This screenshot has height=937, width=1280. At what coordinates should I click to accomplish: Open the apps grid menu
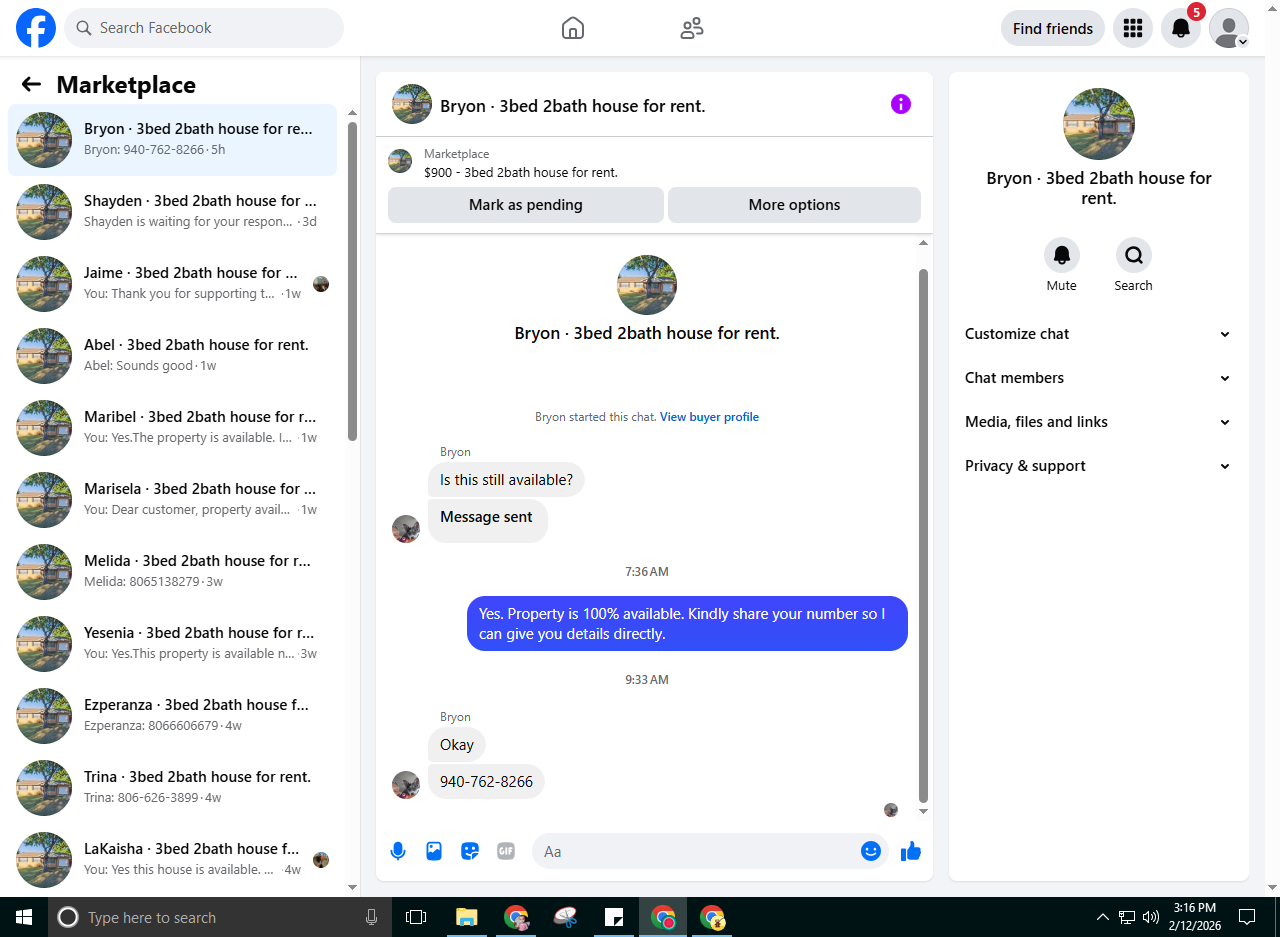pos(1133,28)
